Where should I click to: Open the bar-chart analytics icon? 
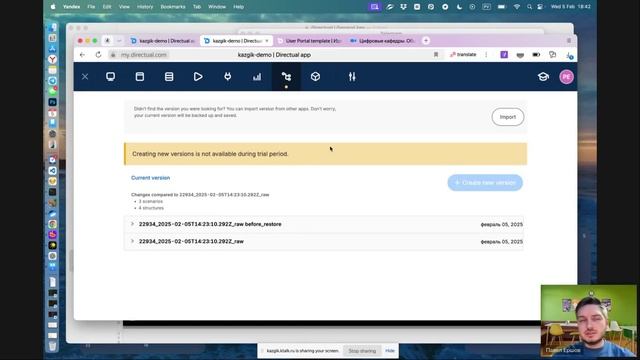coord(257,77)
